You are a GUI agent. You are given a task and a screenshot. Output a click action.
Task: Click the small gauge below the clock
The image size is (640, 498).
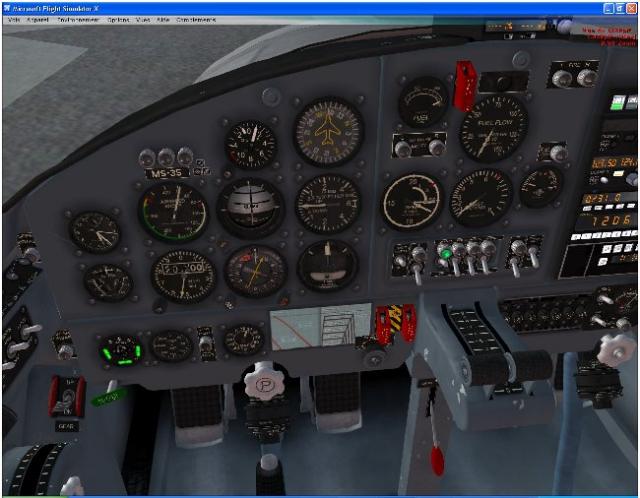tap(108, 282)
